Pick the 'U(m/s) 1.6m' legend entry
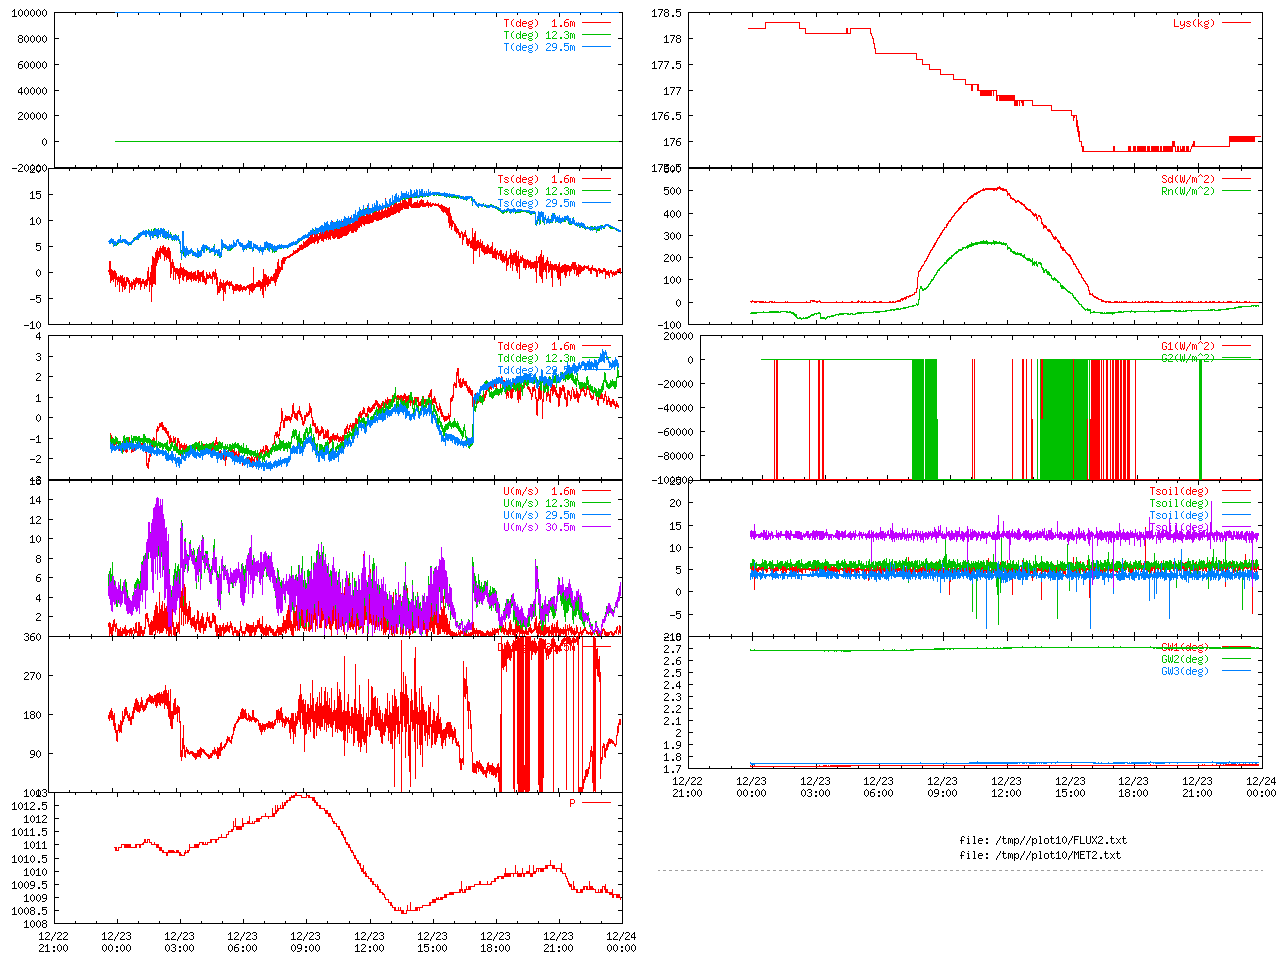This screenshot has width=1280, height=960. 539,492
